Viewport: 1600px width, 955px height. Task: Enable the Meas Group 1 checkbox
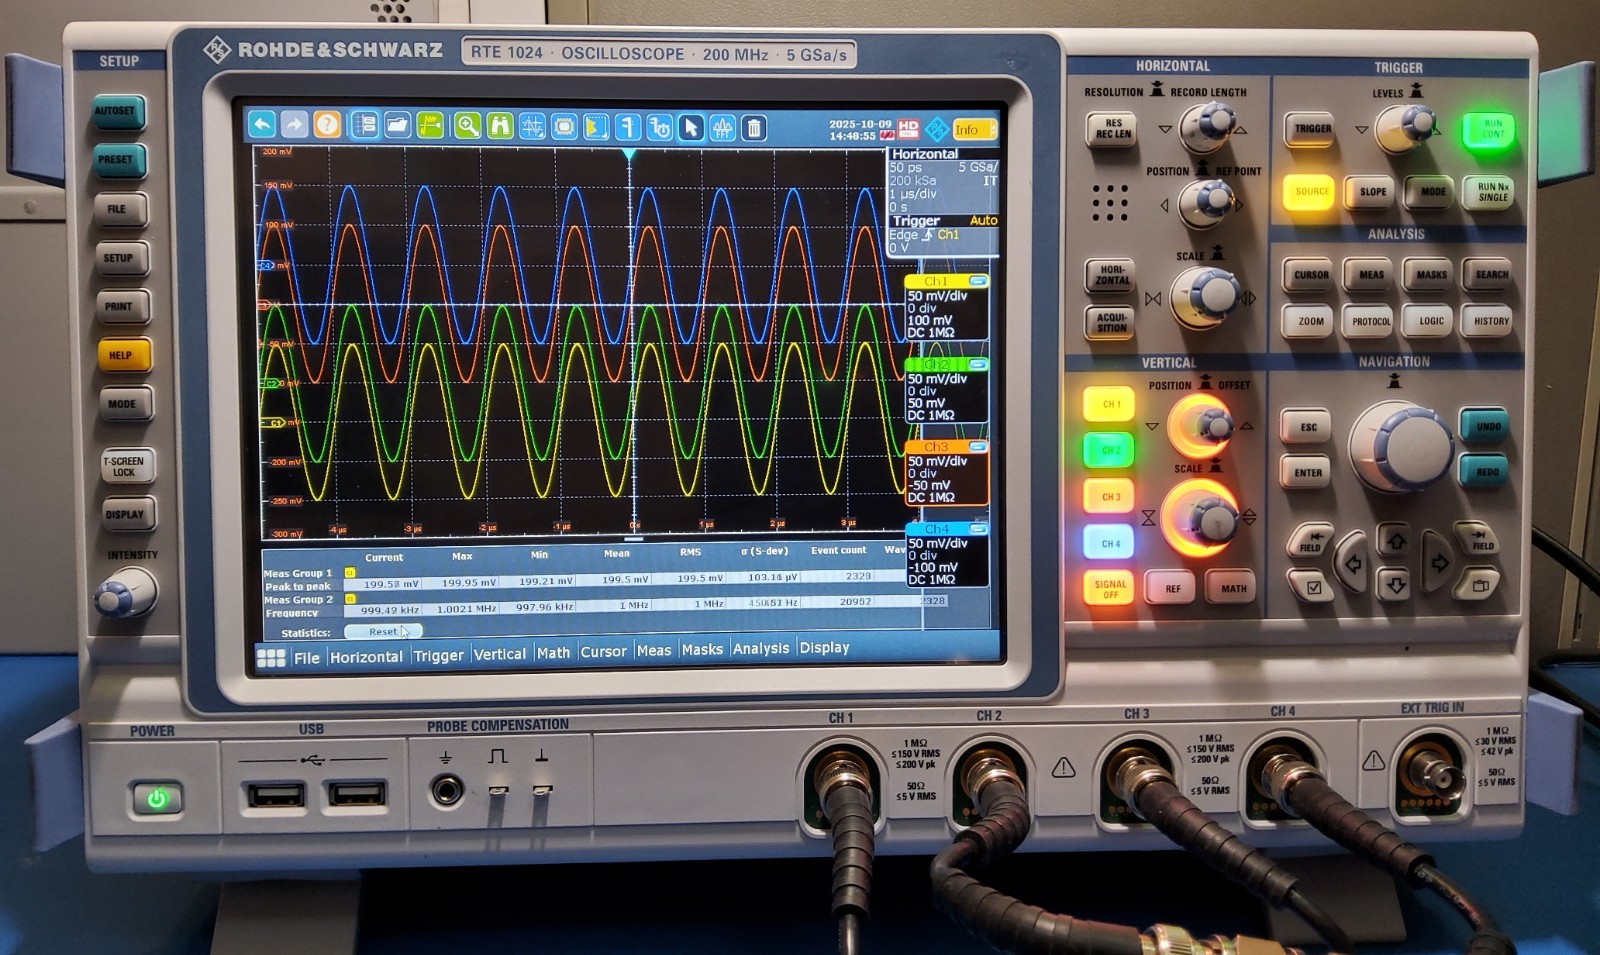[x=349, y=570]
